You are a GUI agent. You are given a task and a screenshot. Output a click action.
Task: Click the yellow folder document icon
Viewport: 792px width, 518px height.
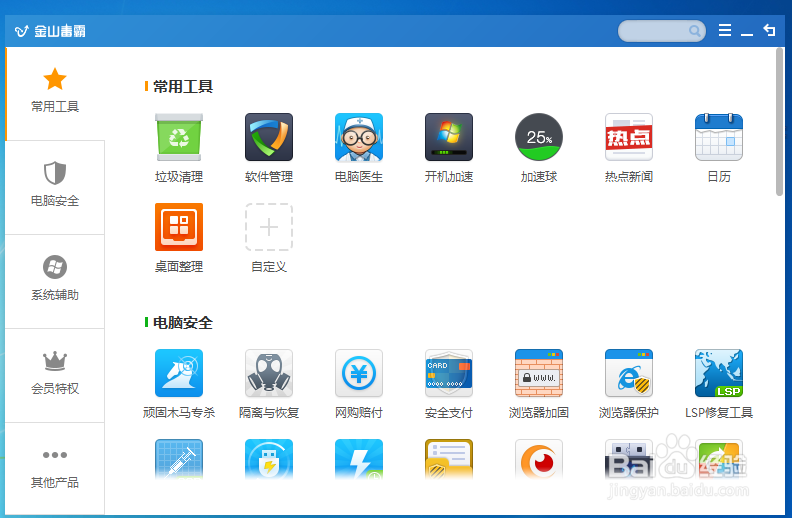pyautogui.click(x=449, y=459)
